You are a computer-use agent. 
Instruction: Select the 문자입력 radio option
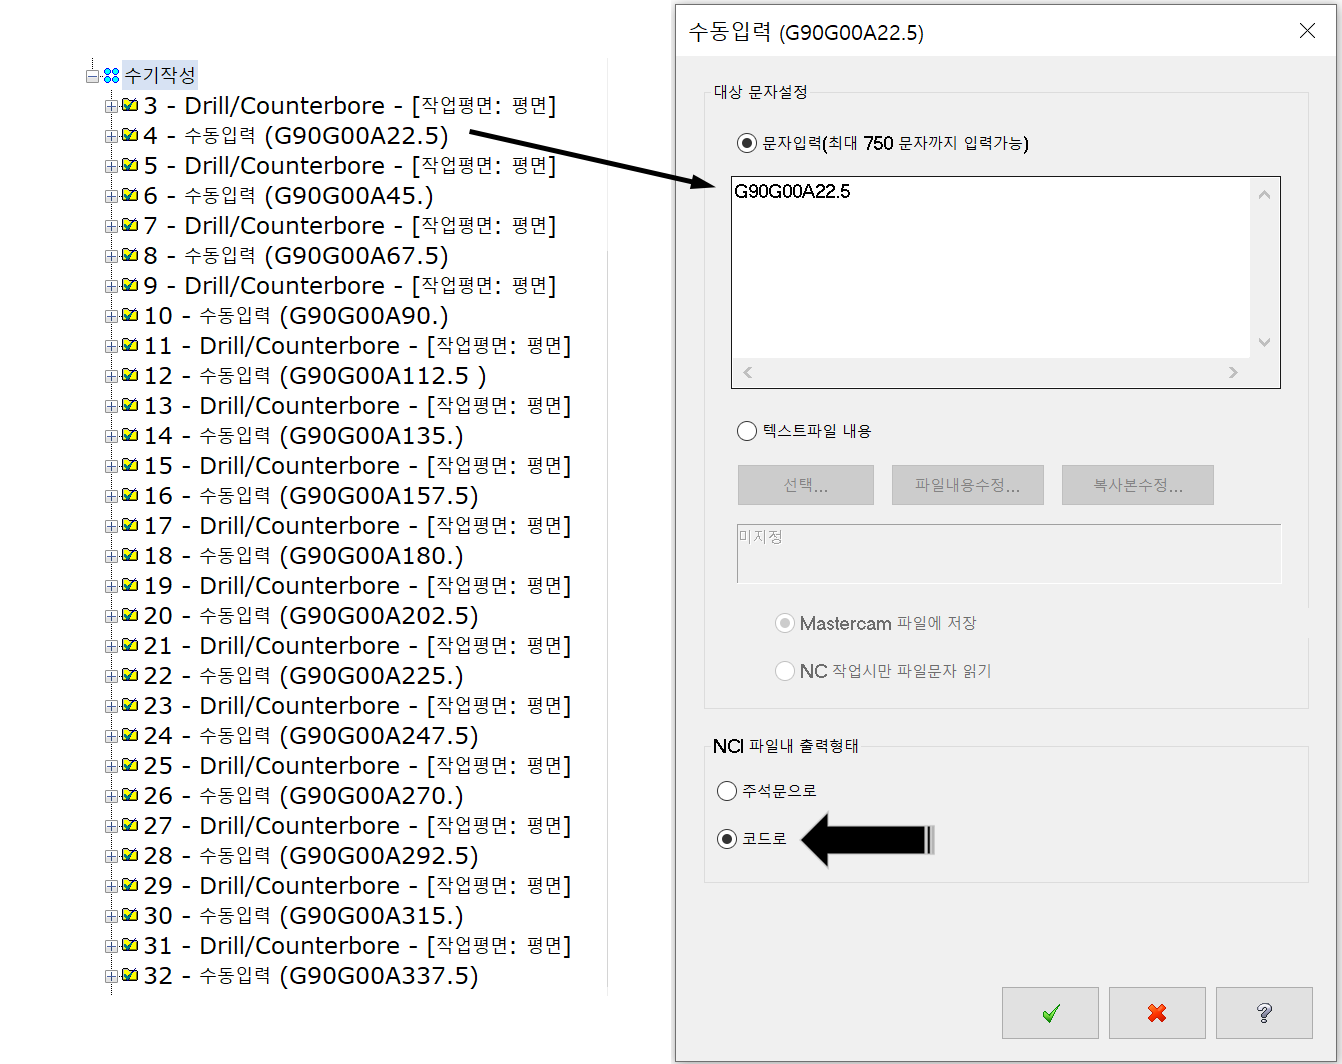pyautogui.click(x=746, y=143)
